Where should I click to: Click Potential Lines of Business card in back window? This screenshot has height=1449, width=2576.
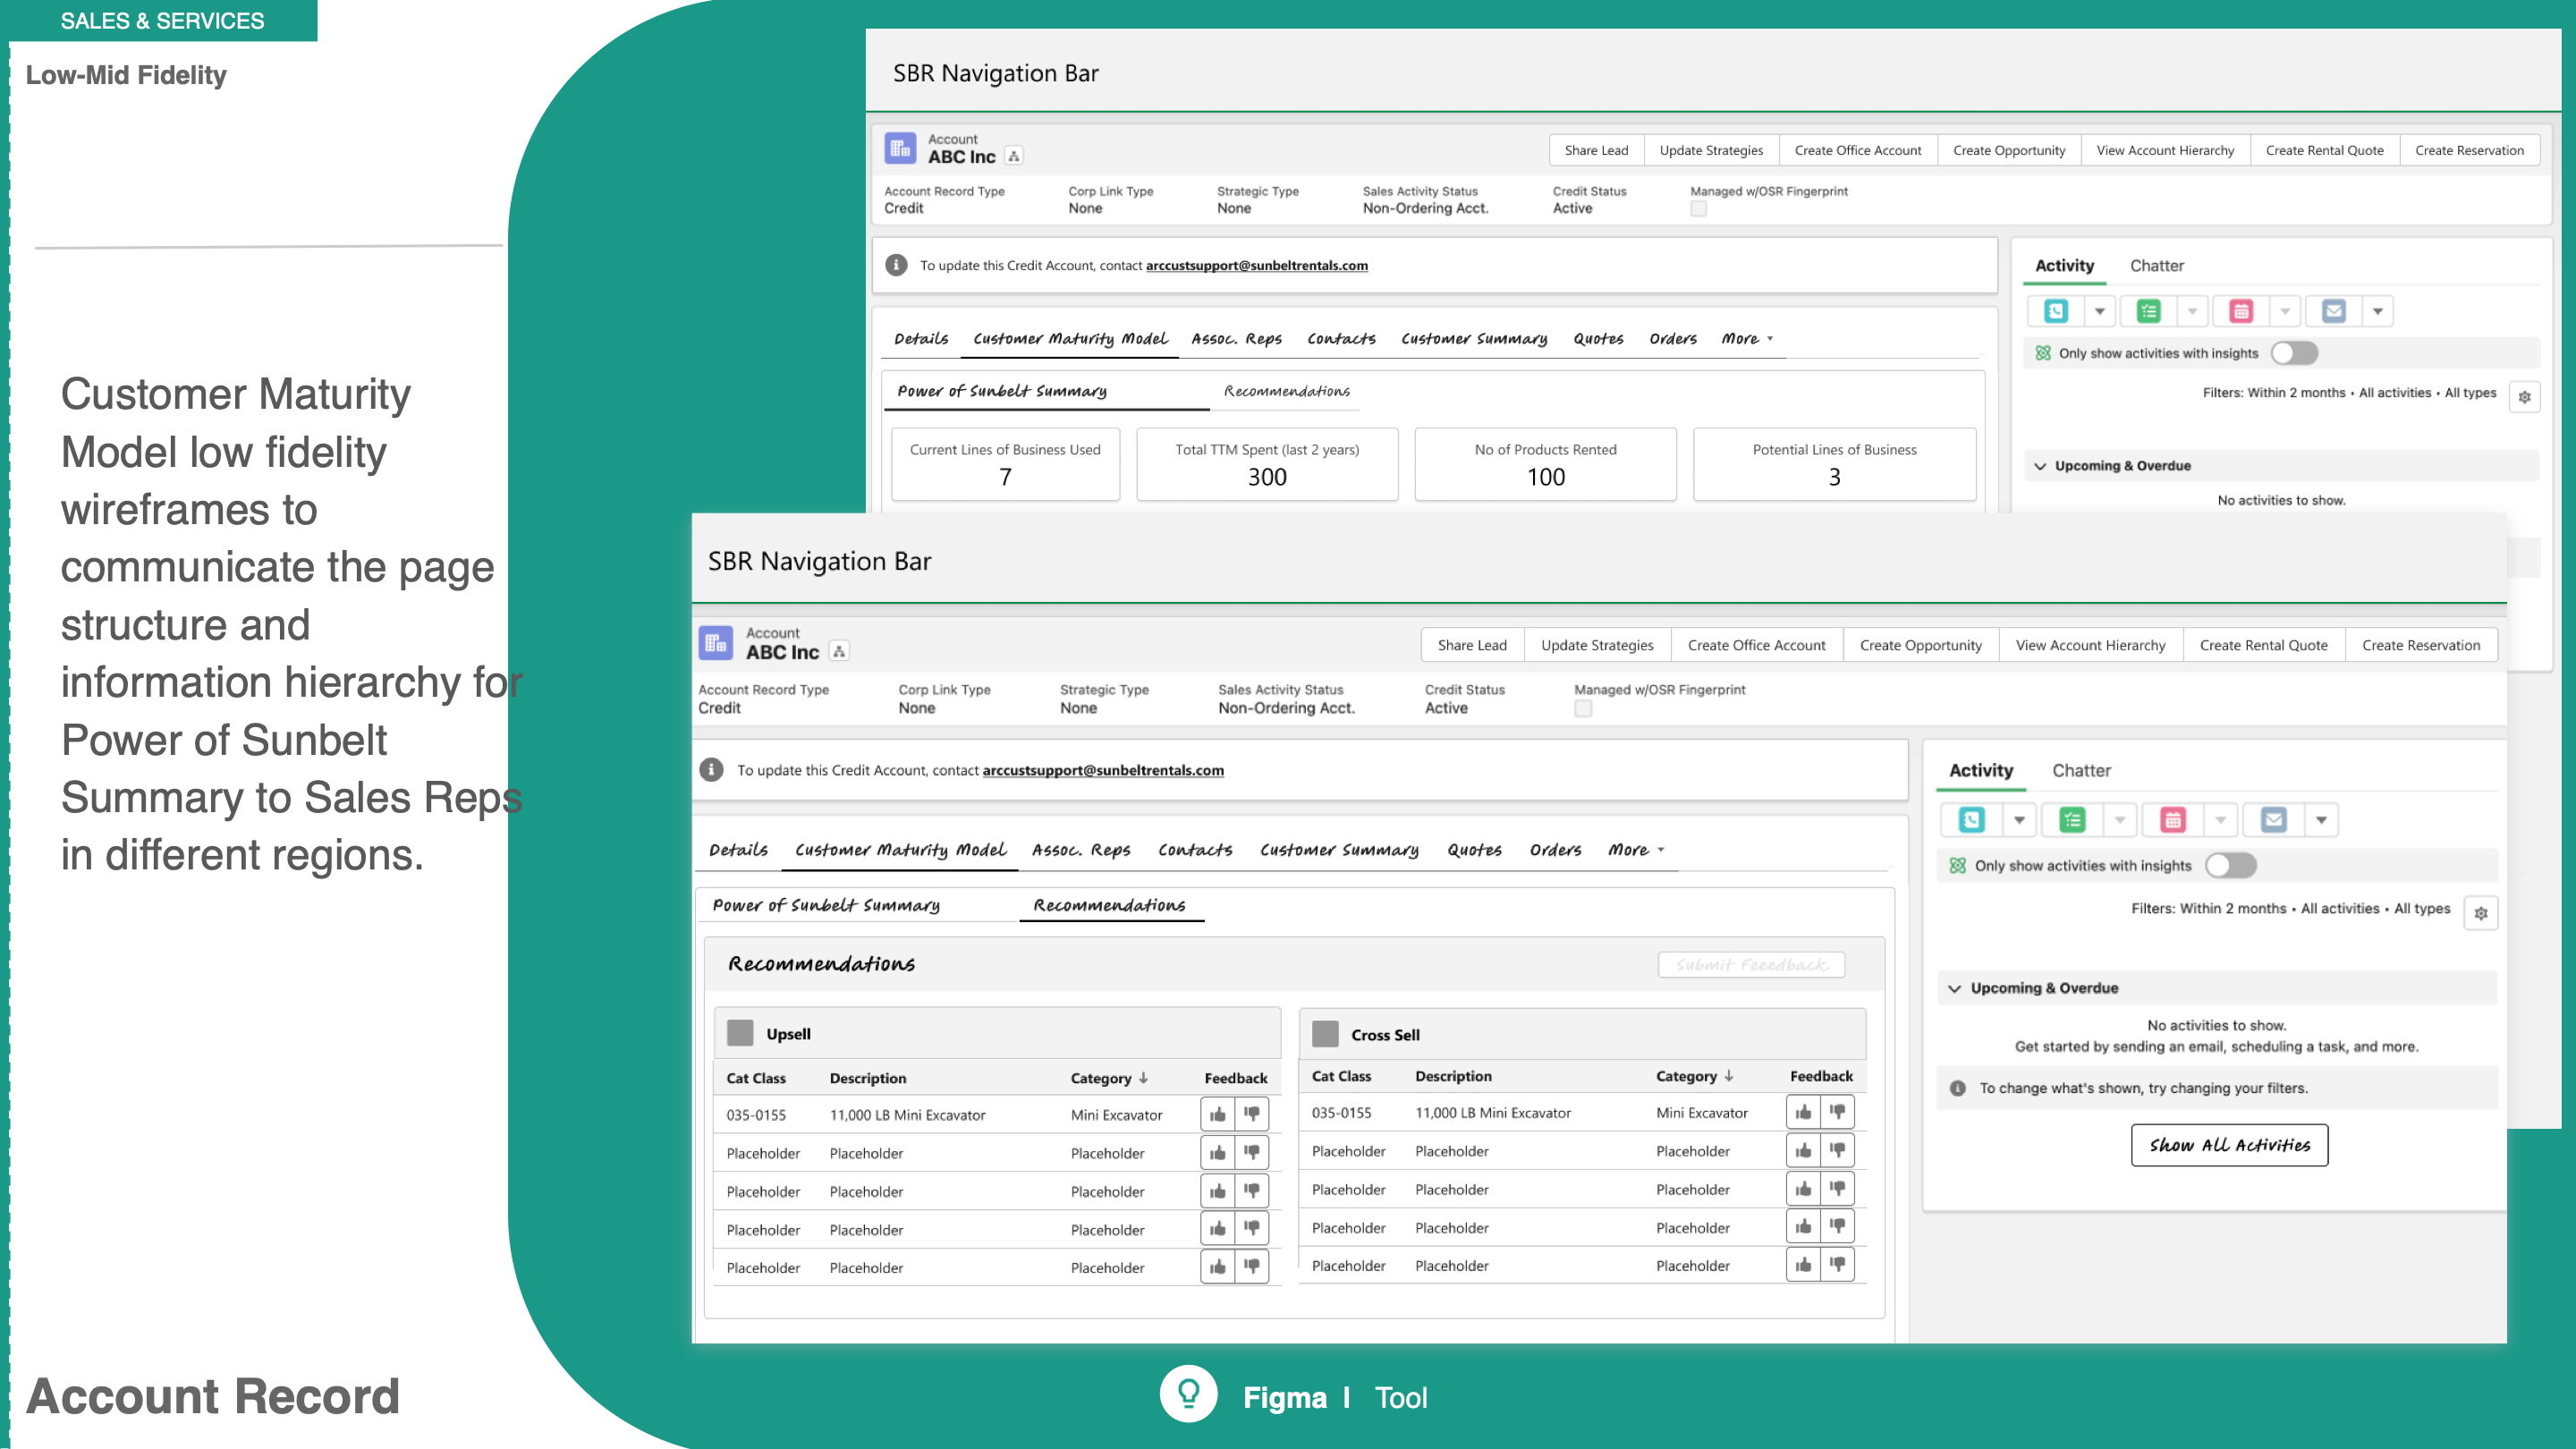coord(1834,464)
